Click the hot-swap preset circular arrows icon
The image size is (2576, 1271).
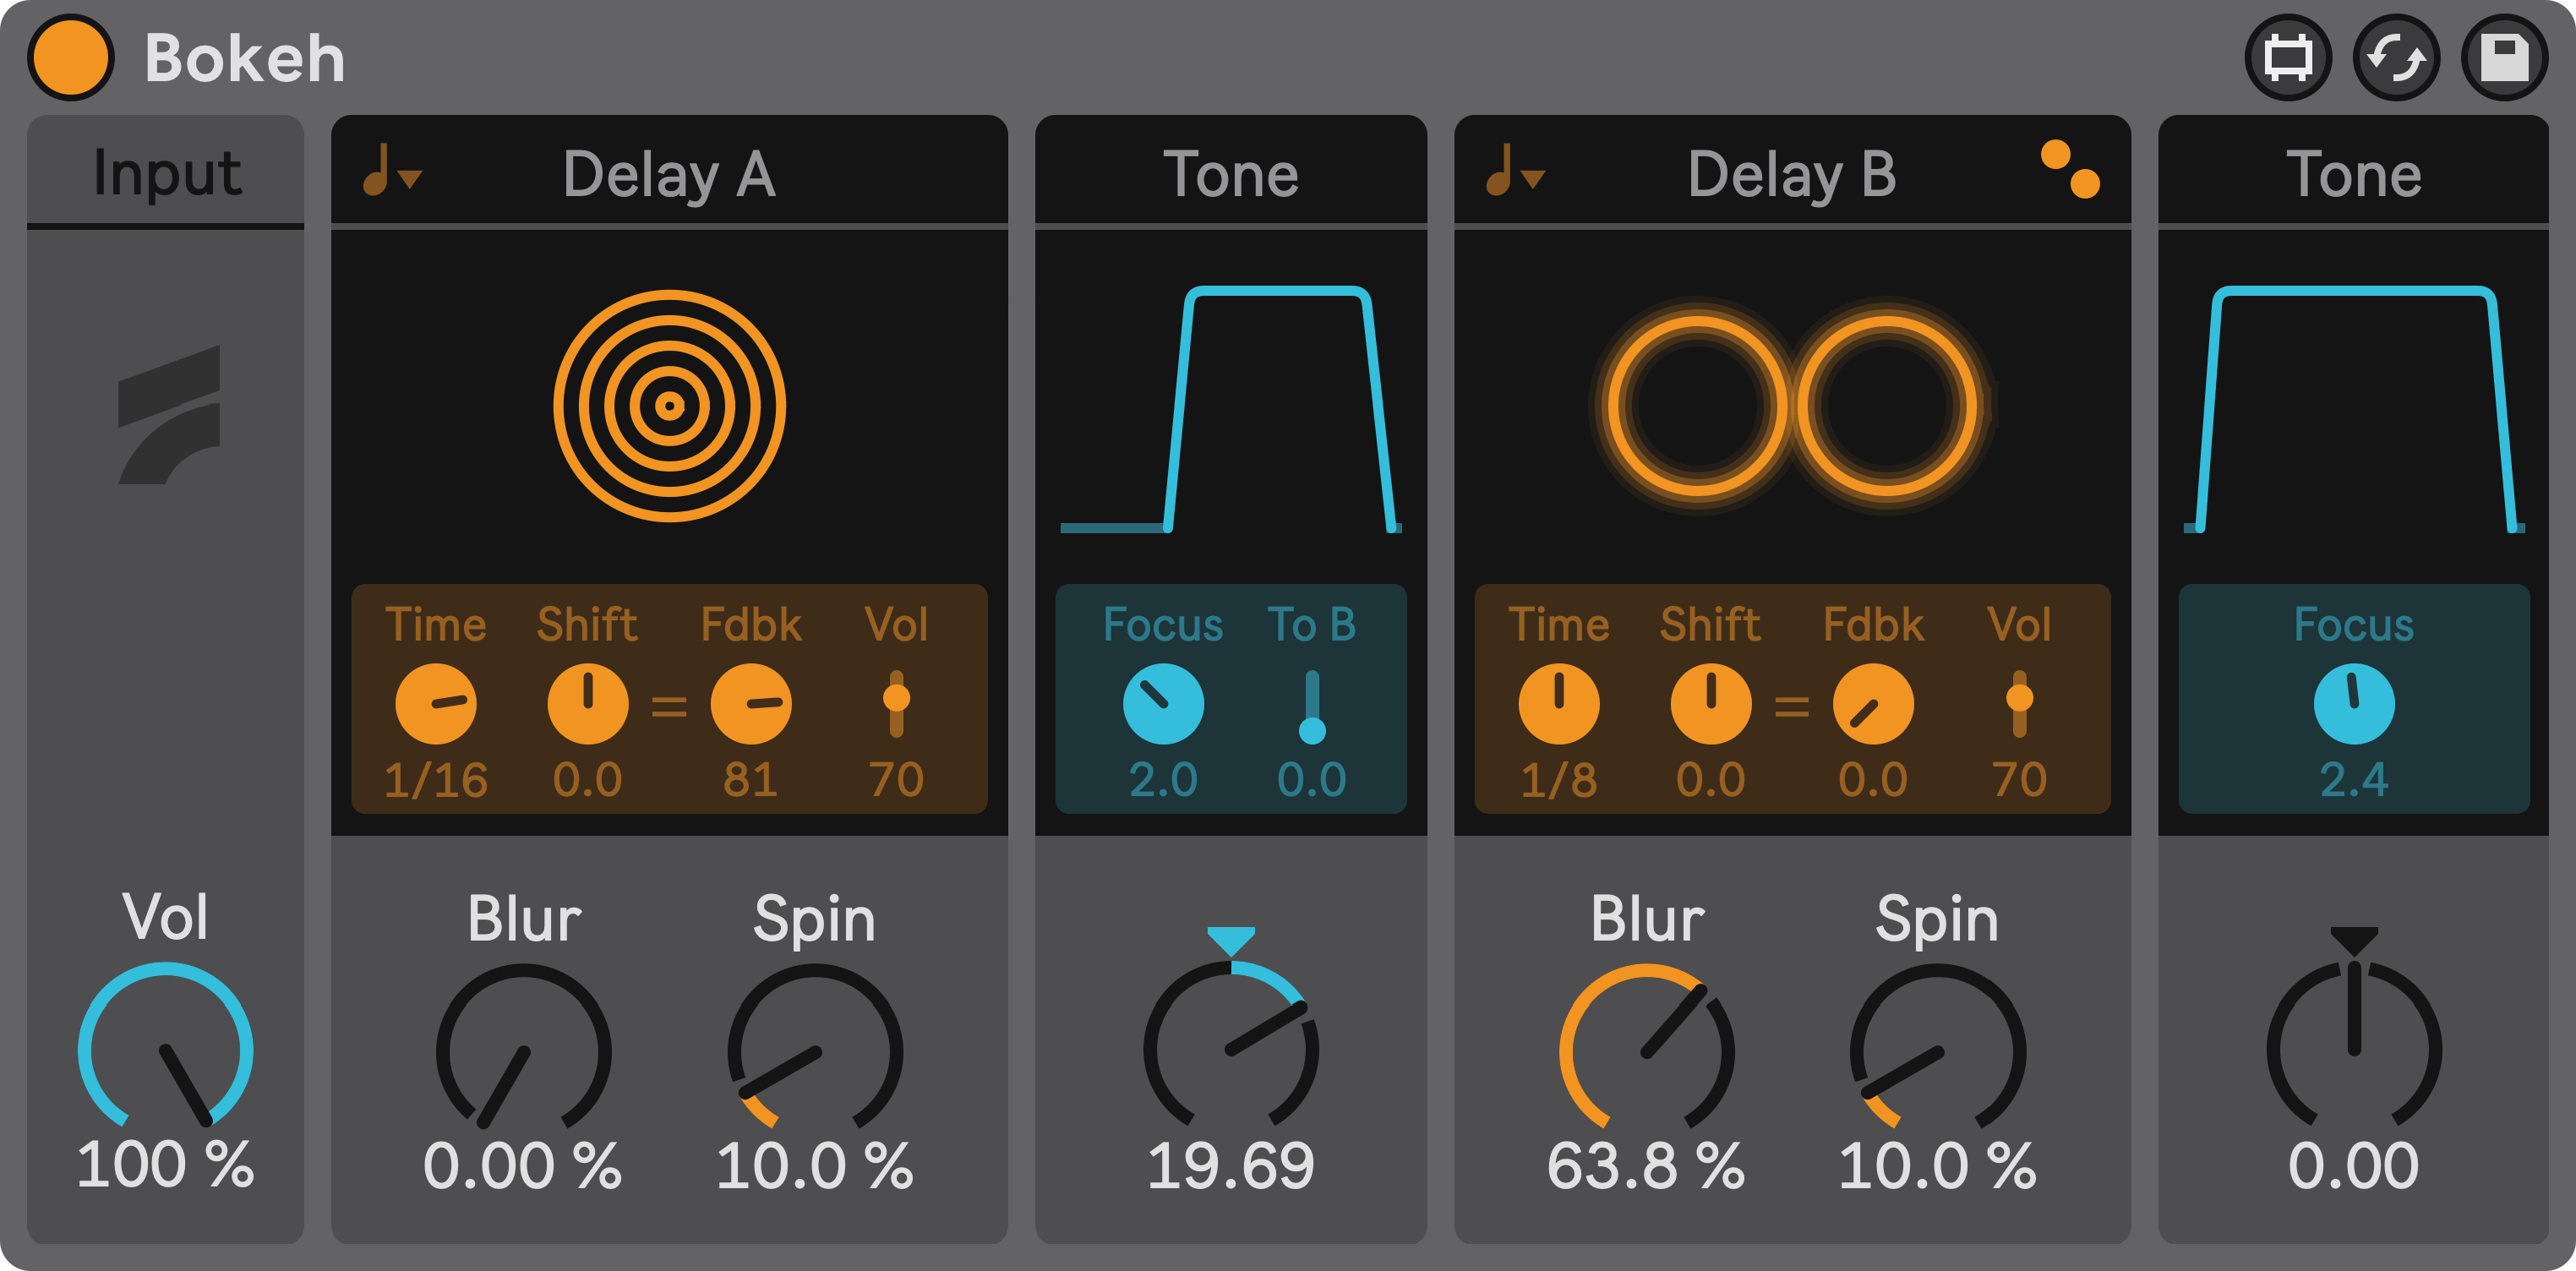coord(2396,58)
